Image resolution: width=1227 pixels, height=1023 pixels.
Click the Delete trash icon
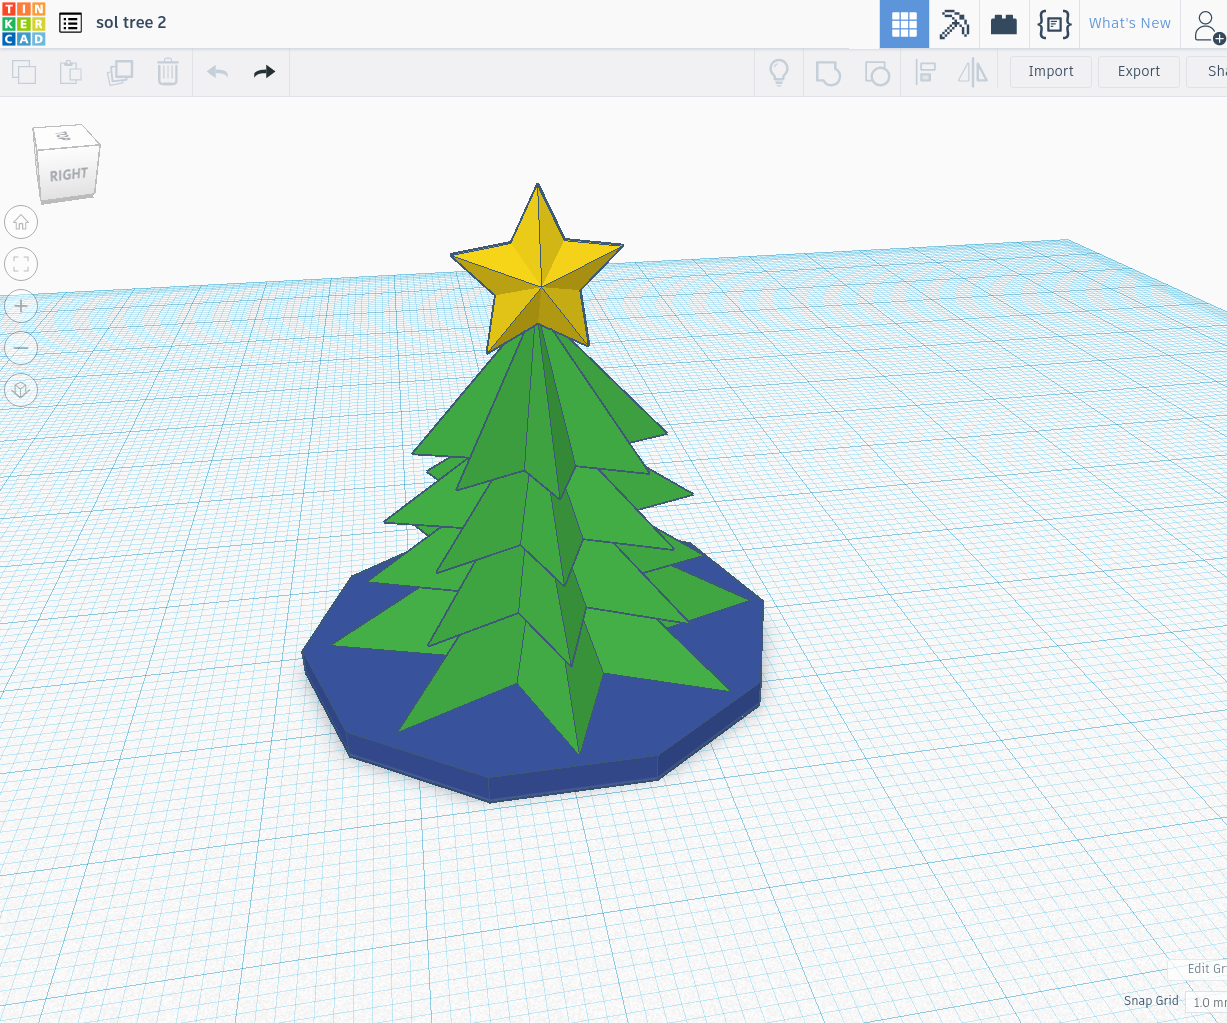pyautogui.click(x=168, y=72)
